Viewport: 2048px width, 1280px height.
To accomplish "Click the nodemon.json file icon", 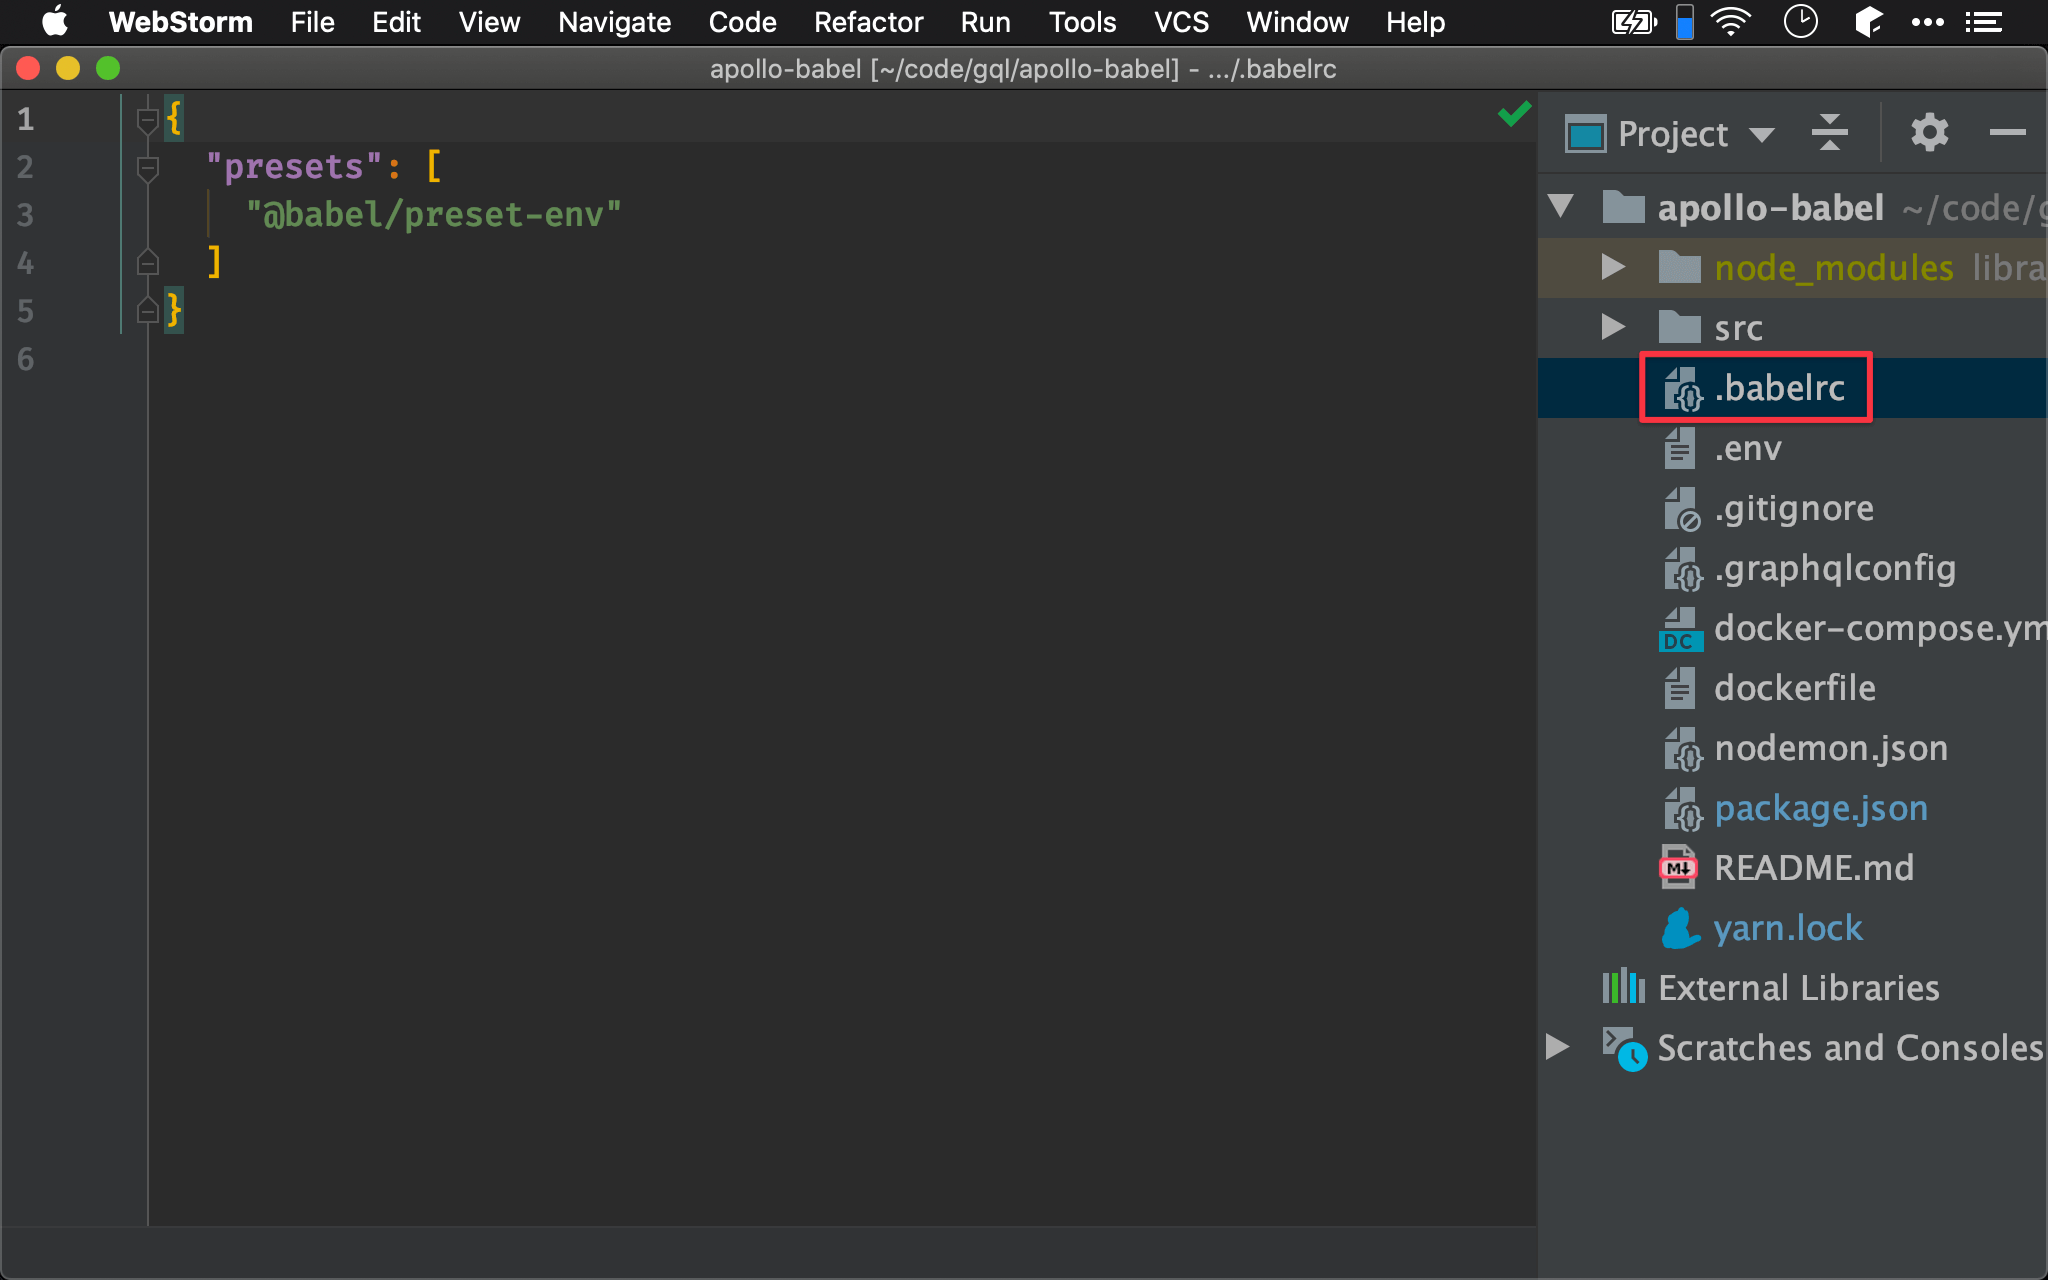I will 1682,749.
